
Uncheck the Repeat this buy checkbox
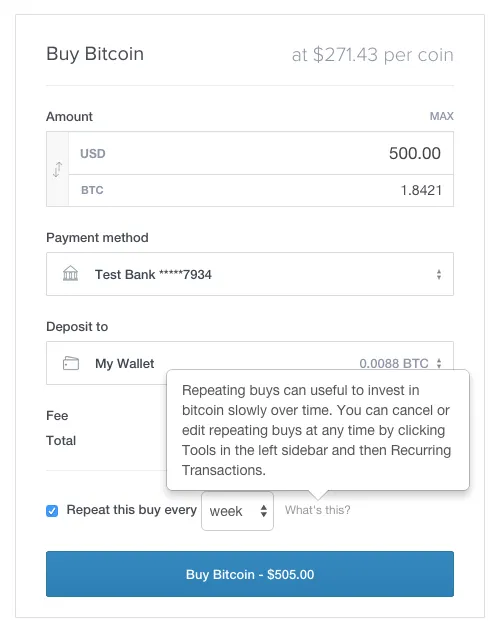[x=52, y=511]
